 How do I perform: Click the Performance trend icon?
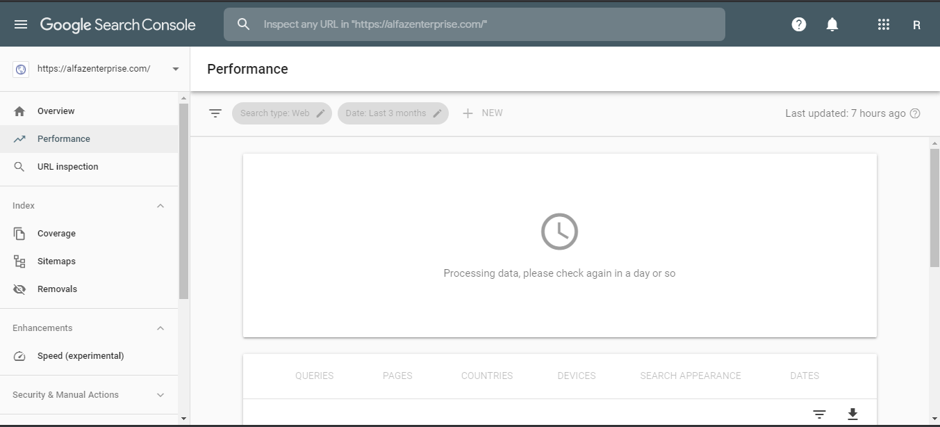coord(19,139)
